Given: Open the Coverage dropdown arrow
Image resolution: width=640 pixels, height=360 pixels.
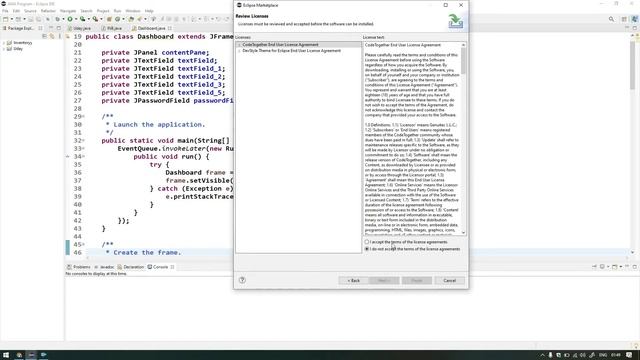Looking at the screenshot, I should tap(89, 19).
